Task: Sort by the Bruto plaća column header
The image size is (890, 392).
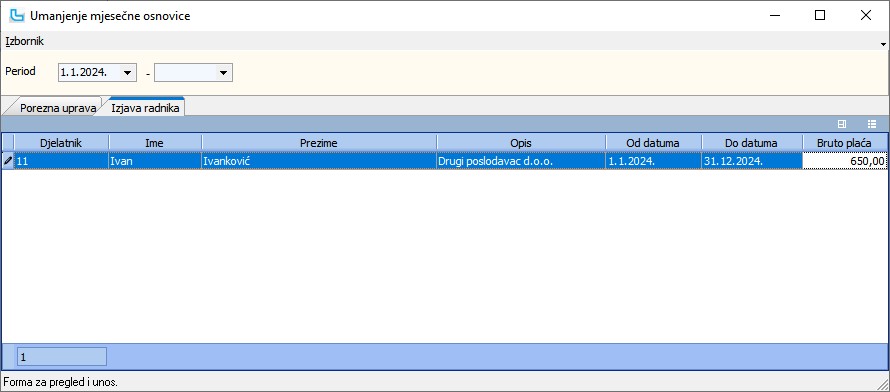Action: point(844,143)
